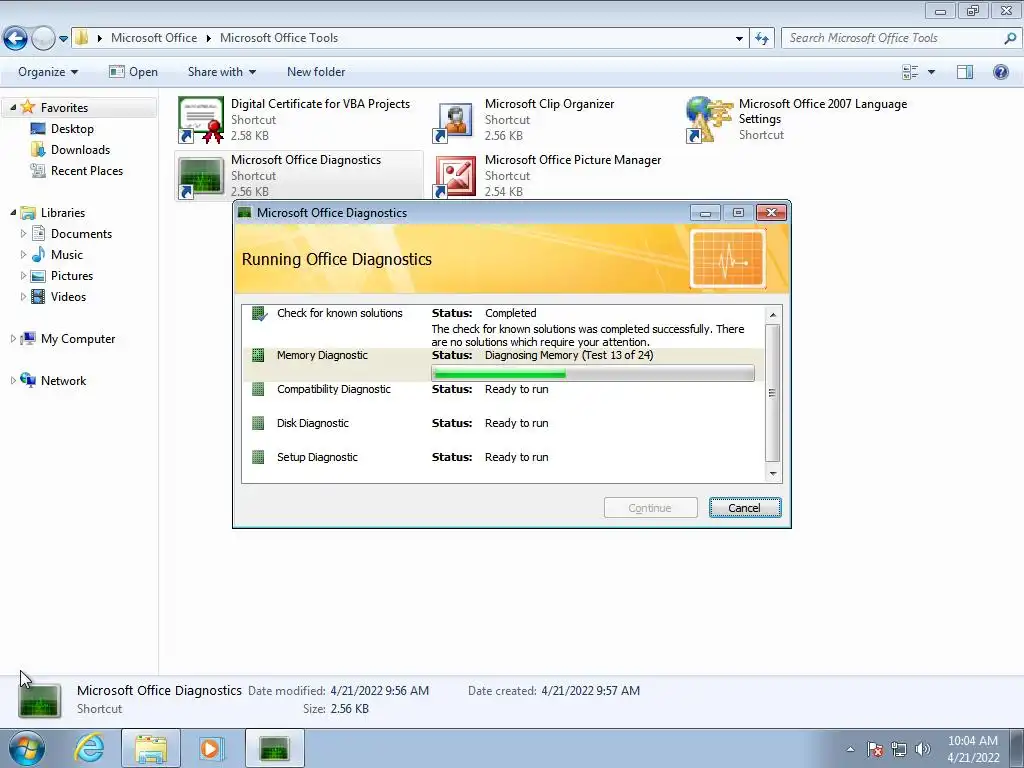This screenshot has height=768, width=1024.
Task: Expand the Network node
Action: (x=13, y=380)
